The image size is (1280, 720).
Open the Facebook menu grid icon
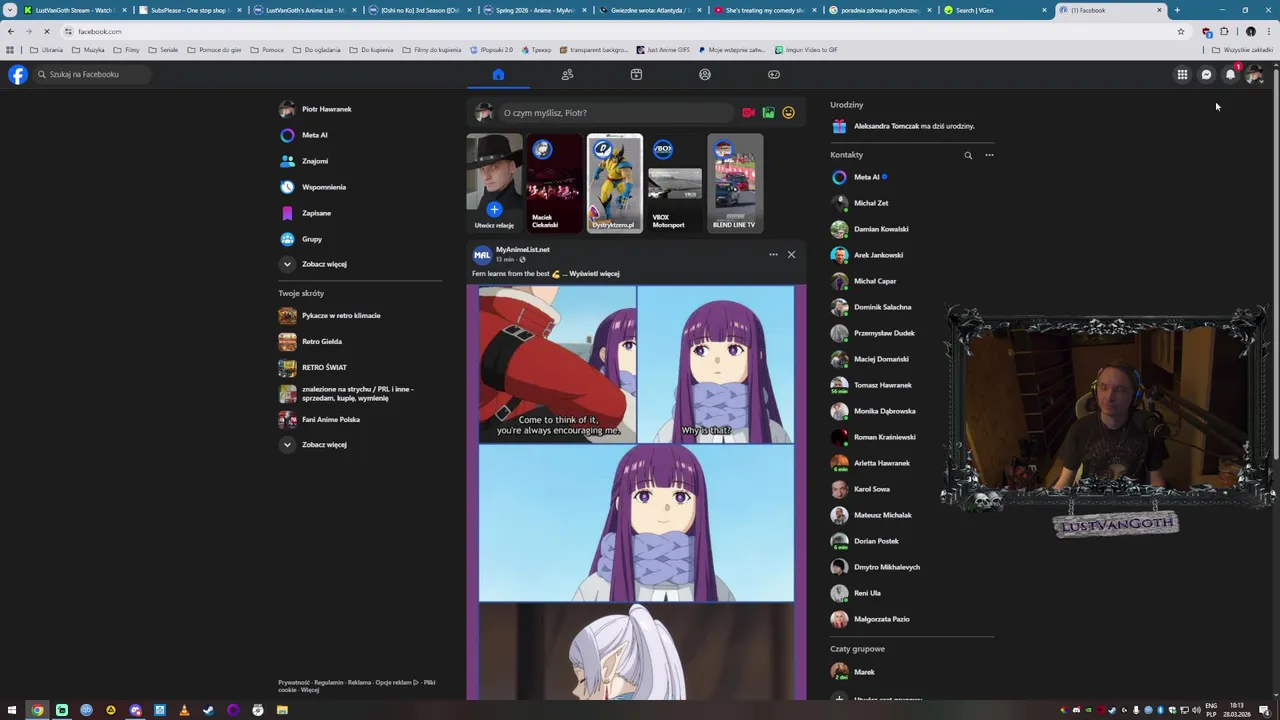pyautogui.click(x=1182, y=74)
